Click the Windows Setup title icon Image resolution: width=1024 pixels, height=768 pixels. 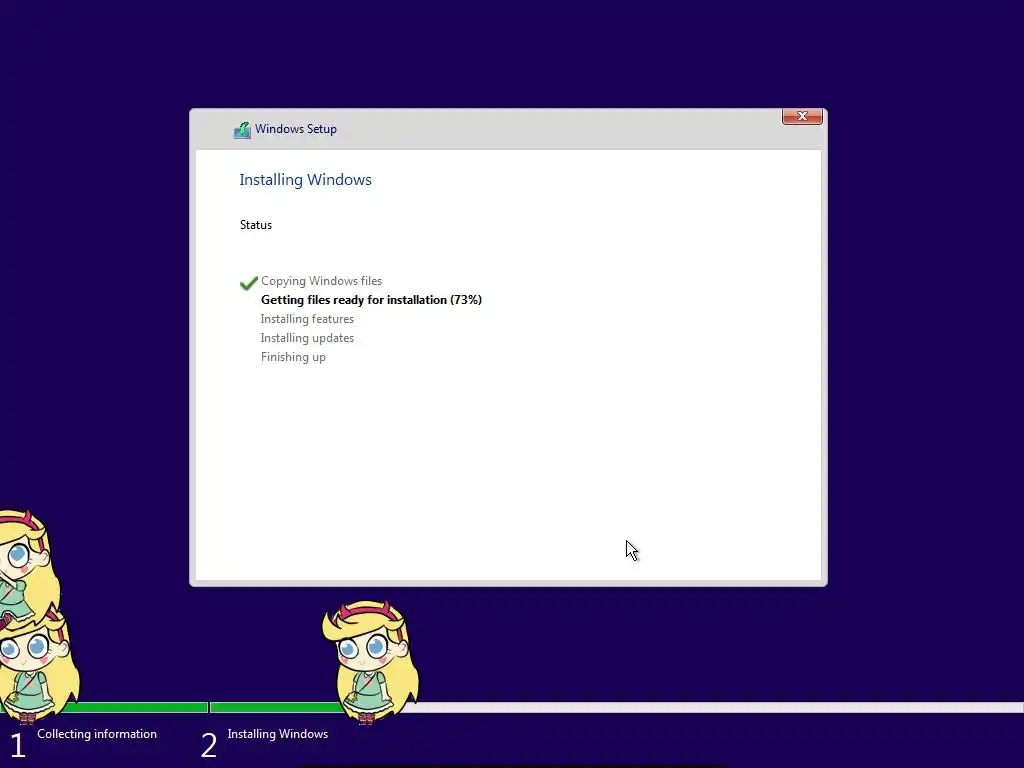click(242, 130)
